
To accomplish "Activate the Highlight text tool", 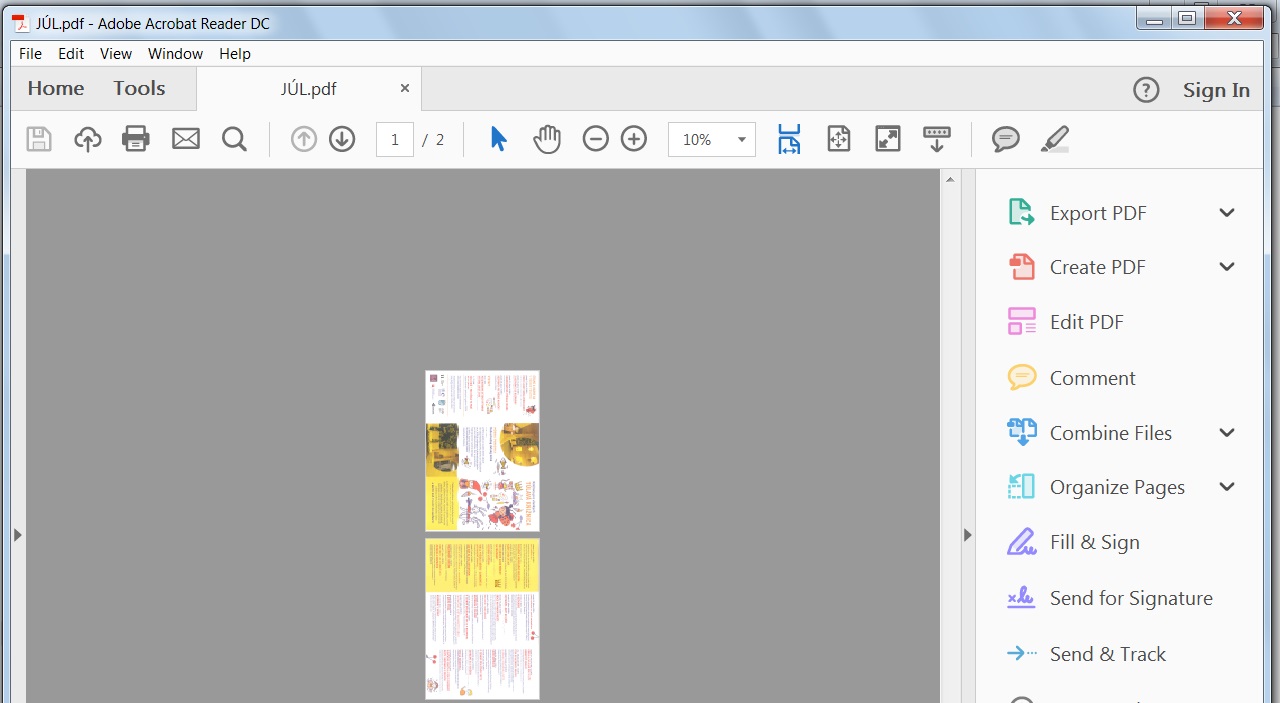I will pyautogui.click(x=1054, y=139).
